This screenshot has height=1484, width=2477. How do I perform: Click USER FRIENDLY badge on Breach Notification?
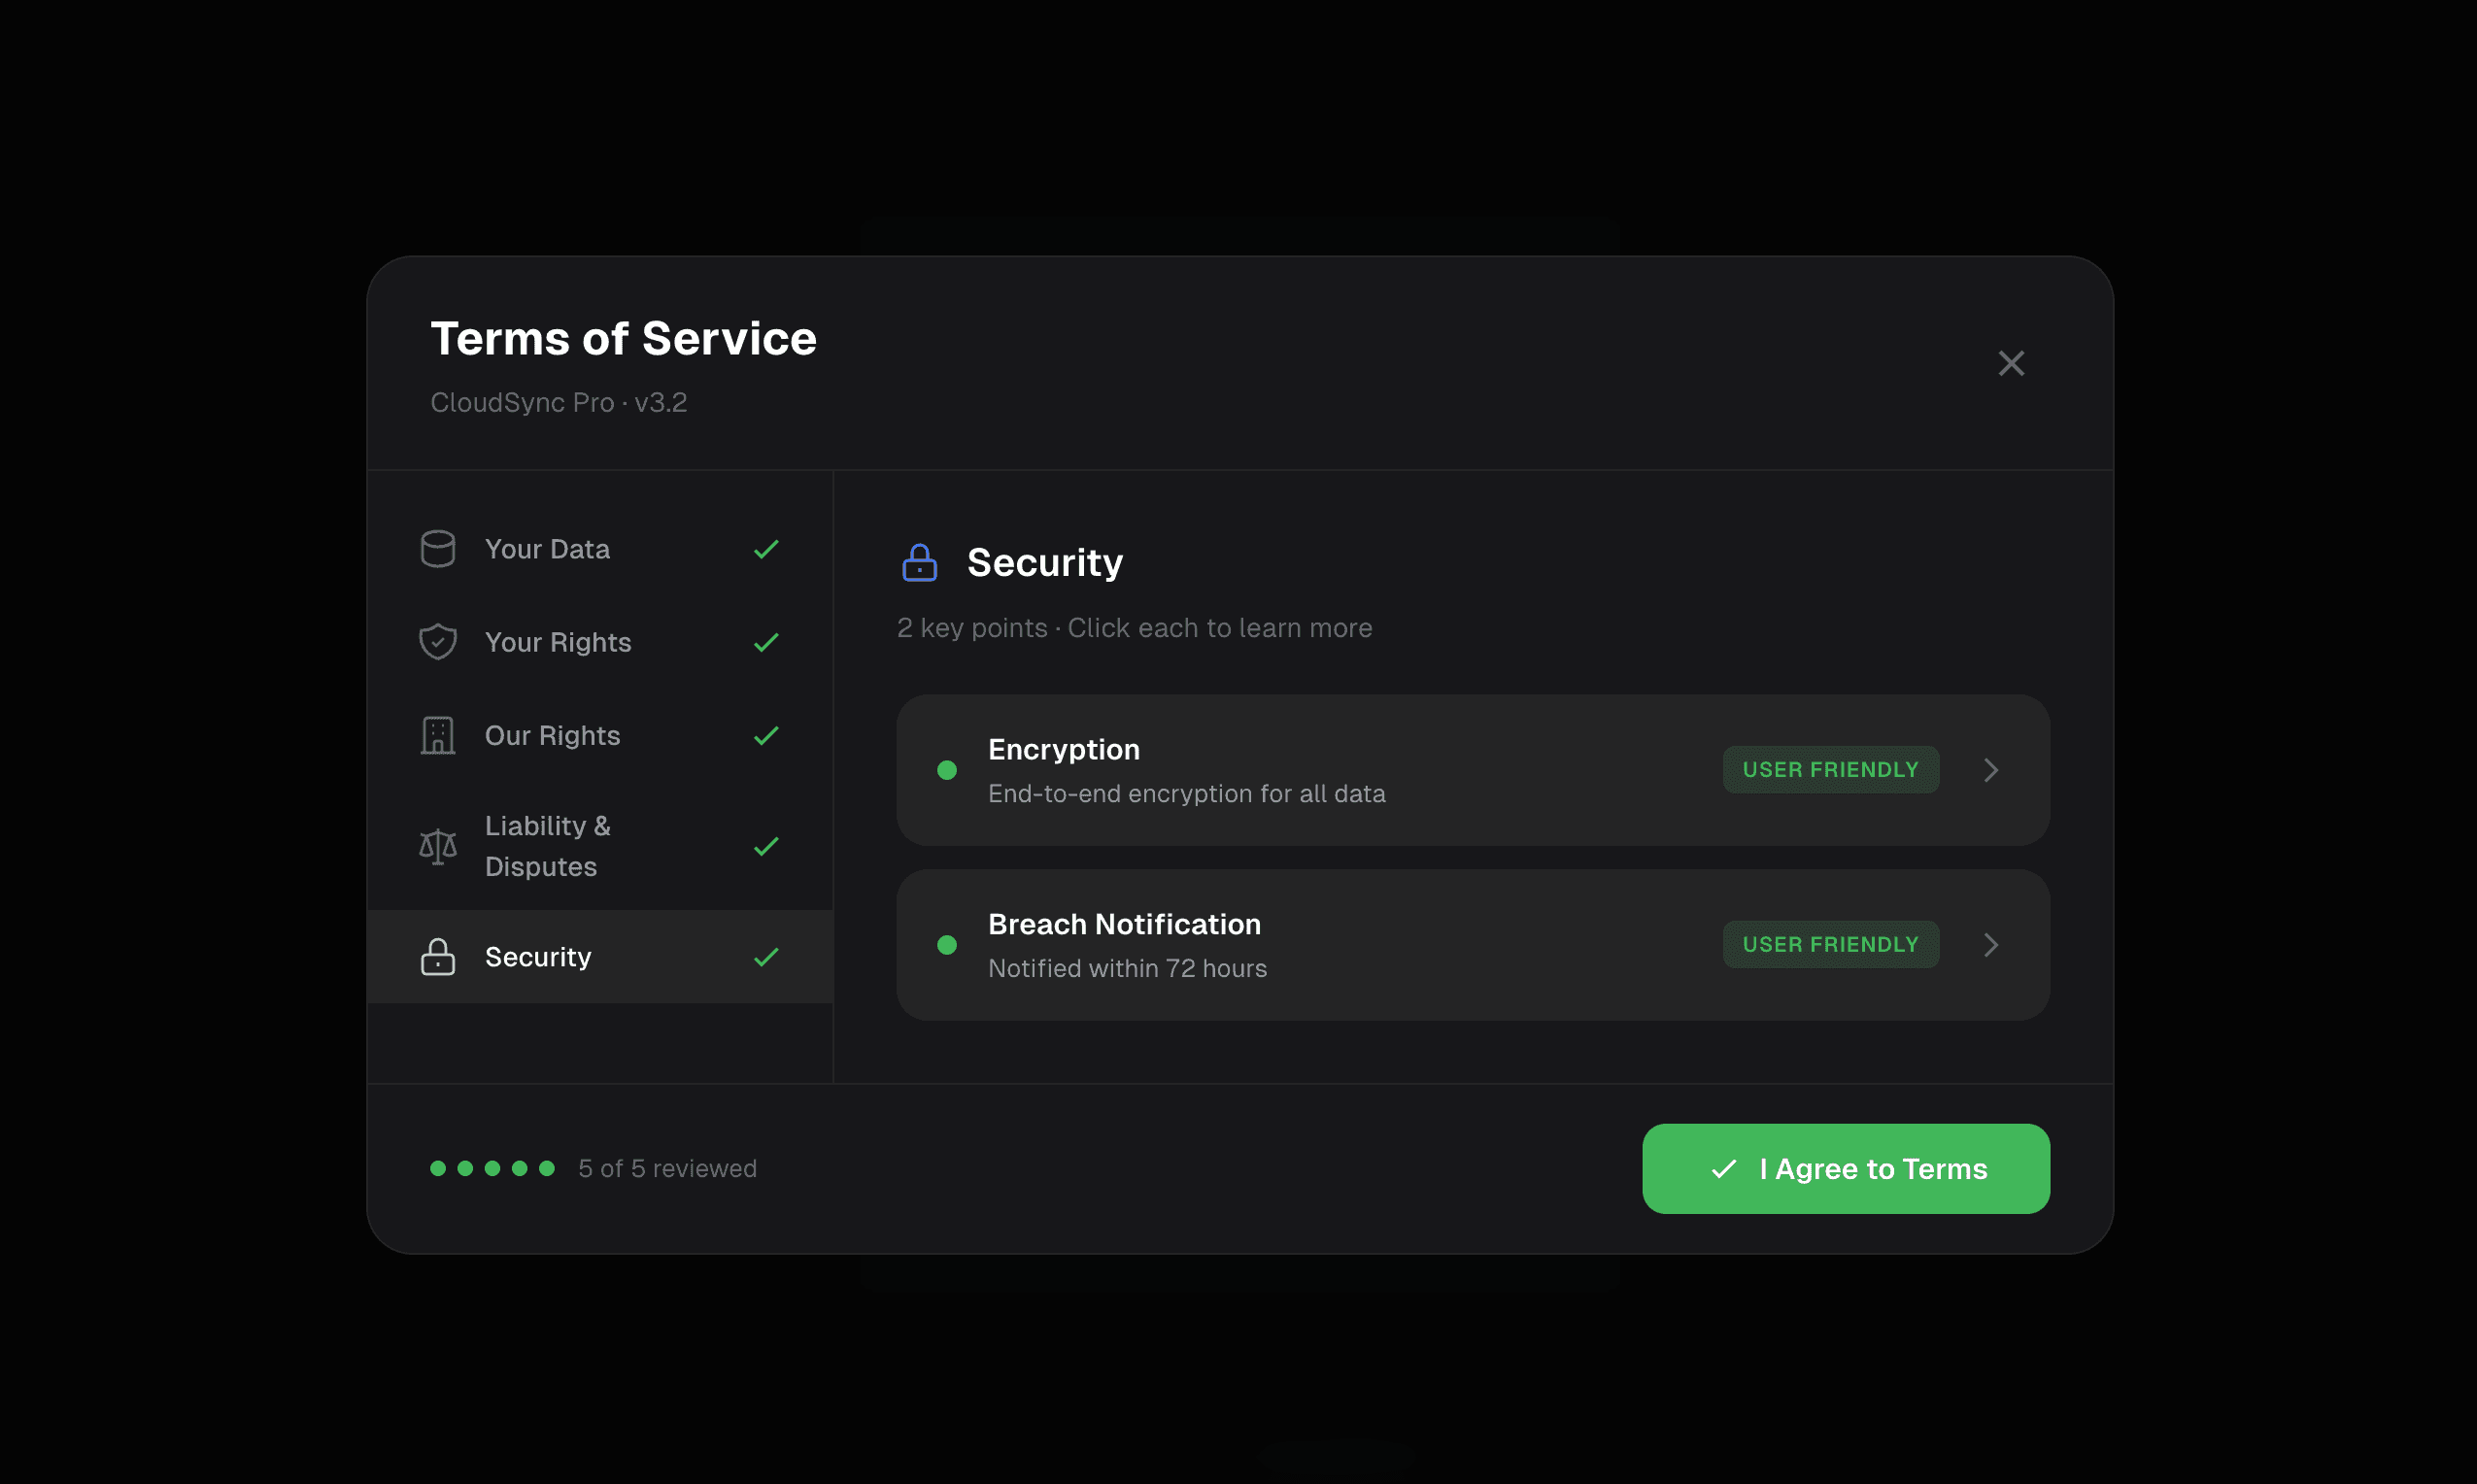tap(1831, 945)
